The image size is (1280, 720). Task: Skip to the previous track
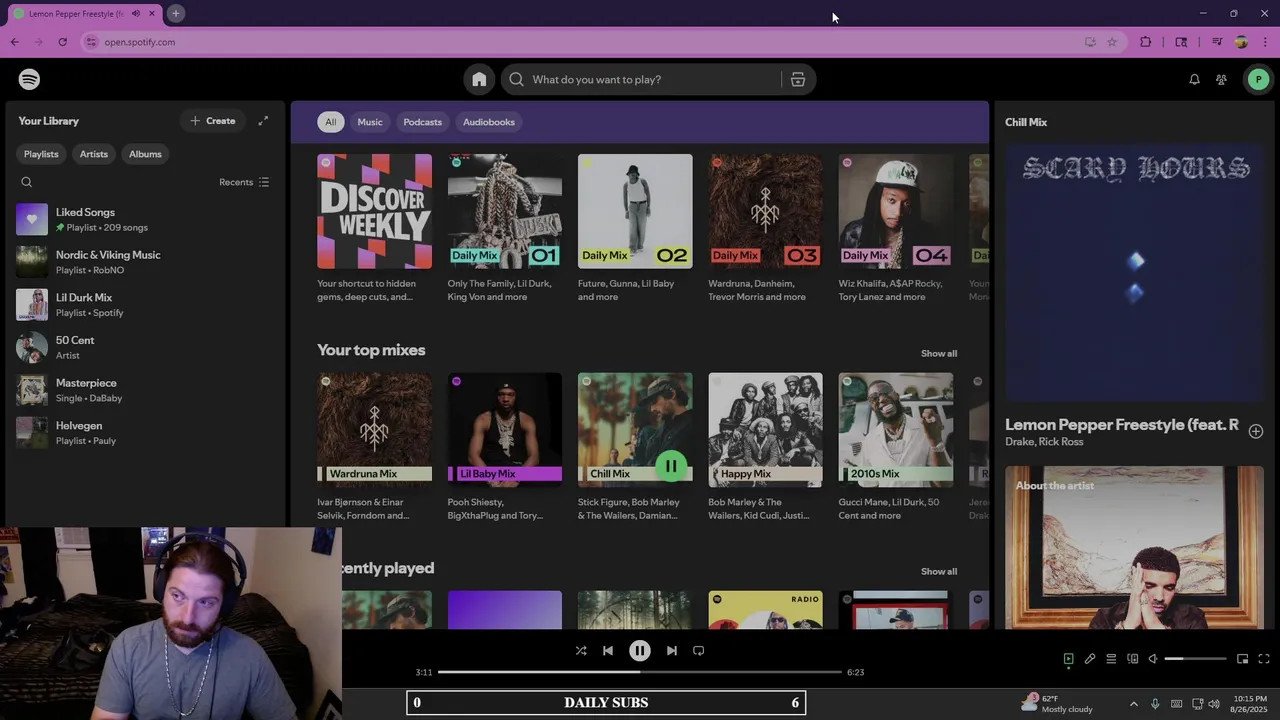pyautogui.click(x=608, y=650)
